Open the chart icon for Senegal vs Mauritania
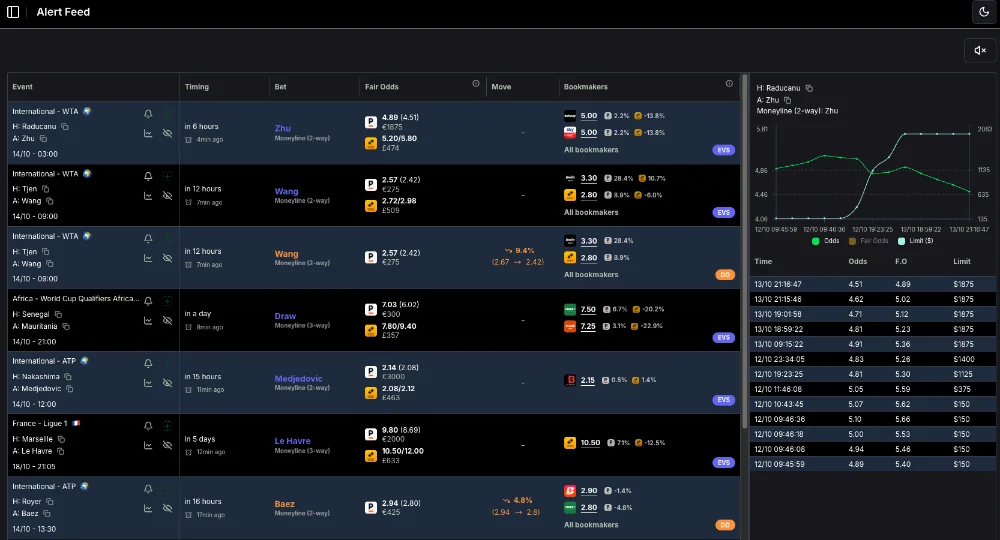Viewport: 1000px width, 540px height. [148, 320]
